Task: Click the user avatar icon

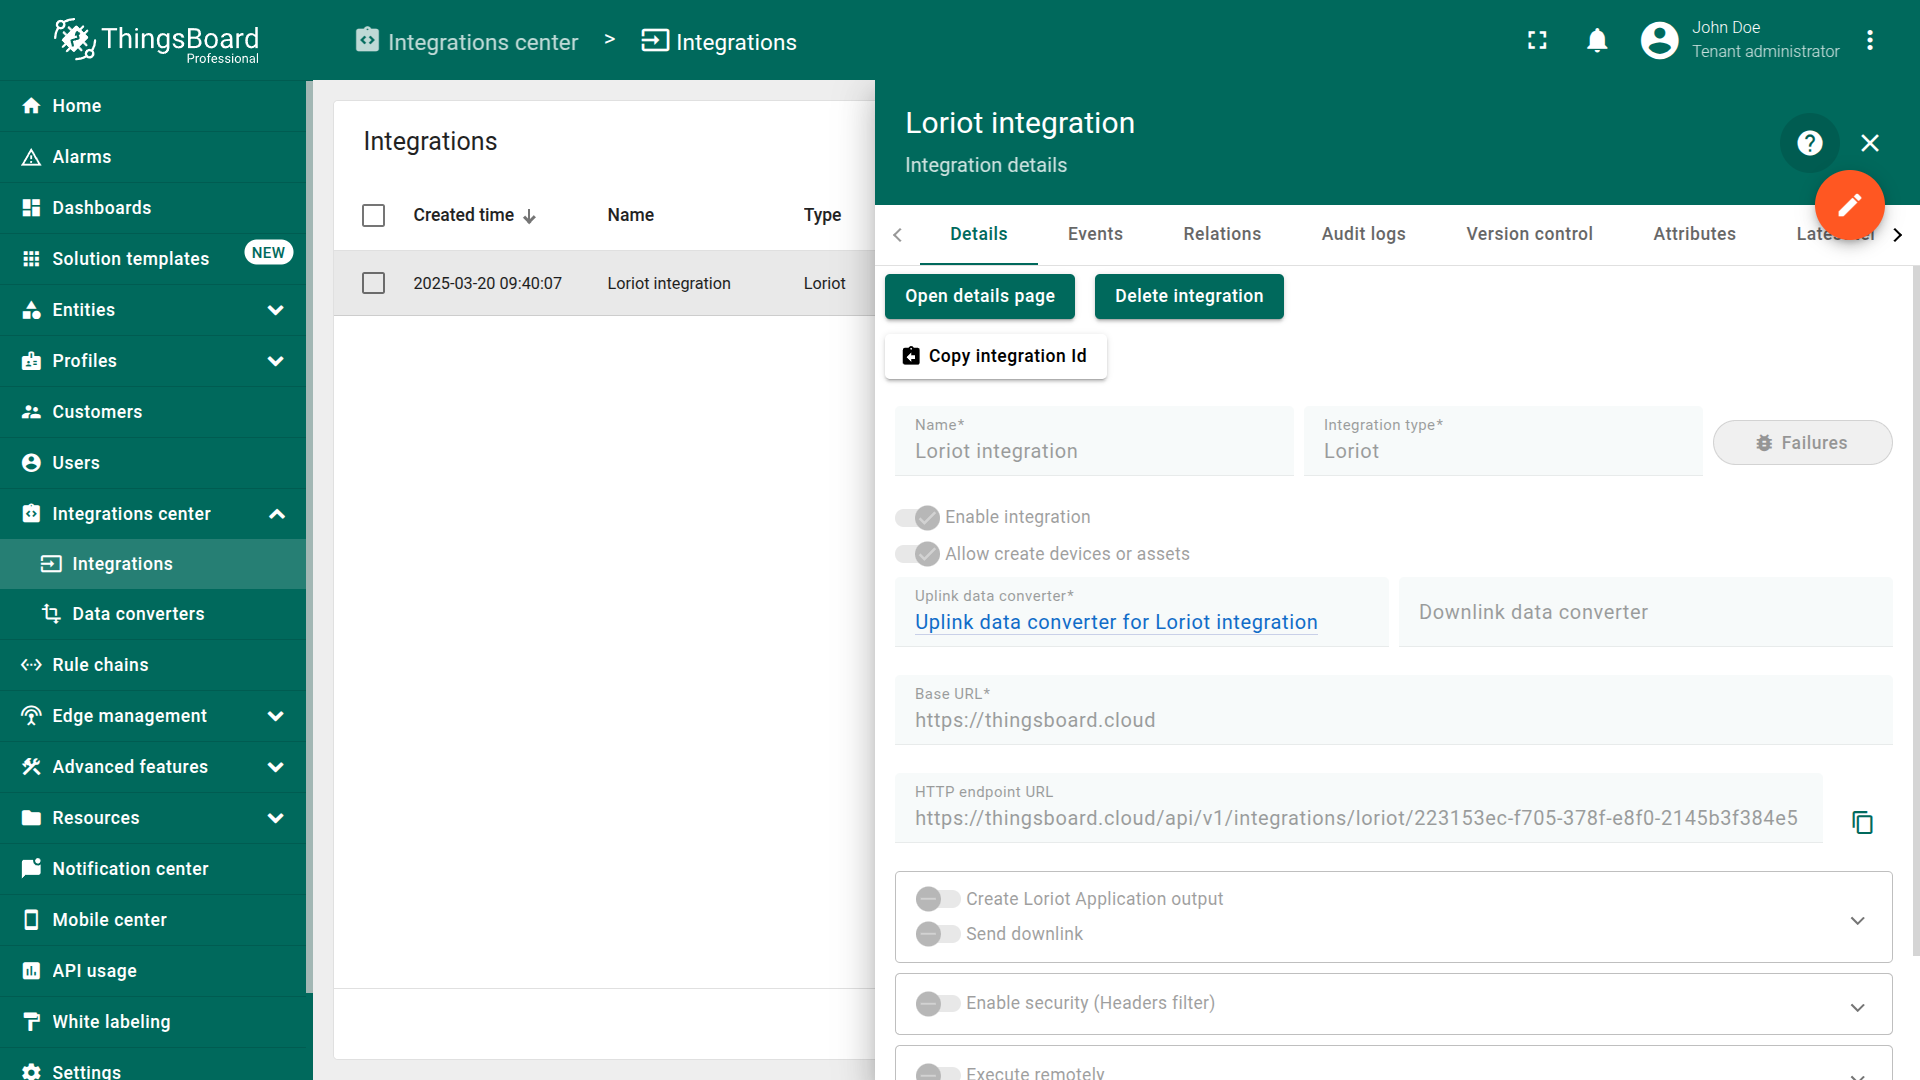Action: click(x=1659, y=41)
